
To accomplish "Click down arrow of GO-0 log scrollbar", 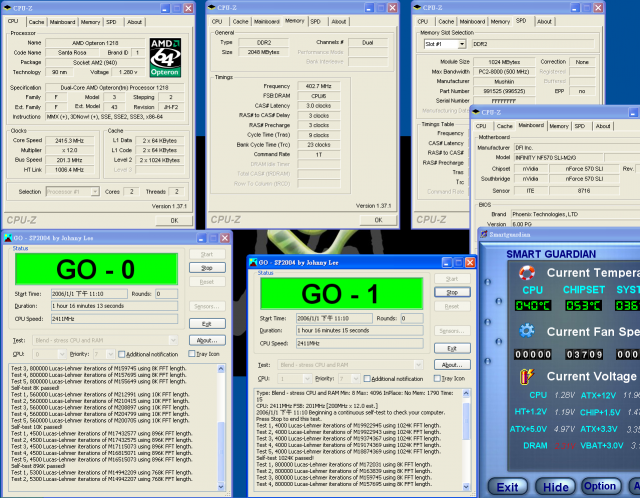I will click(x=221, y=486).
